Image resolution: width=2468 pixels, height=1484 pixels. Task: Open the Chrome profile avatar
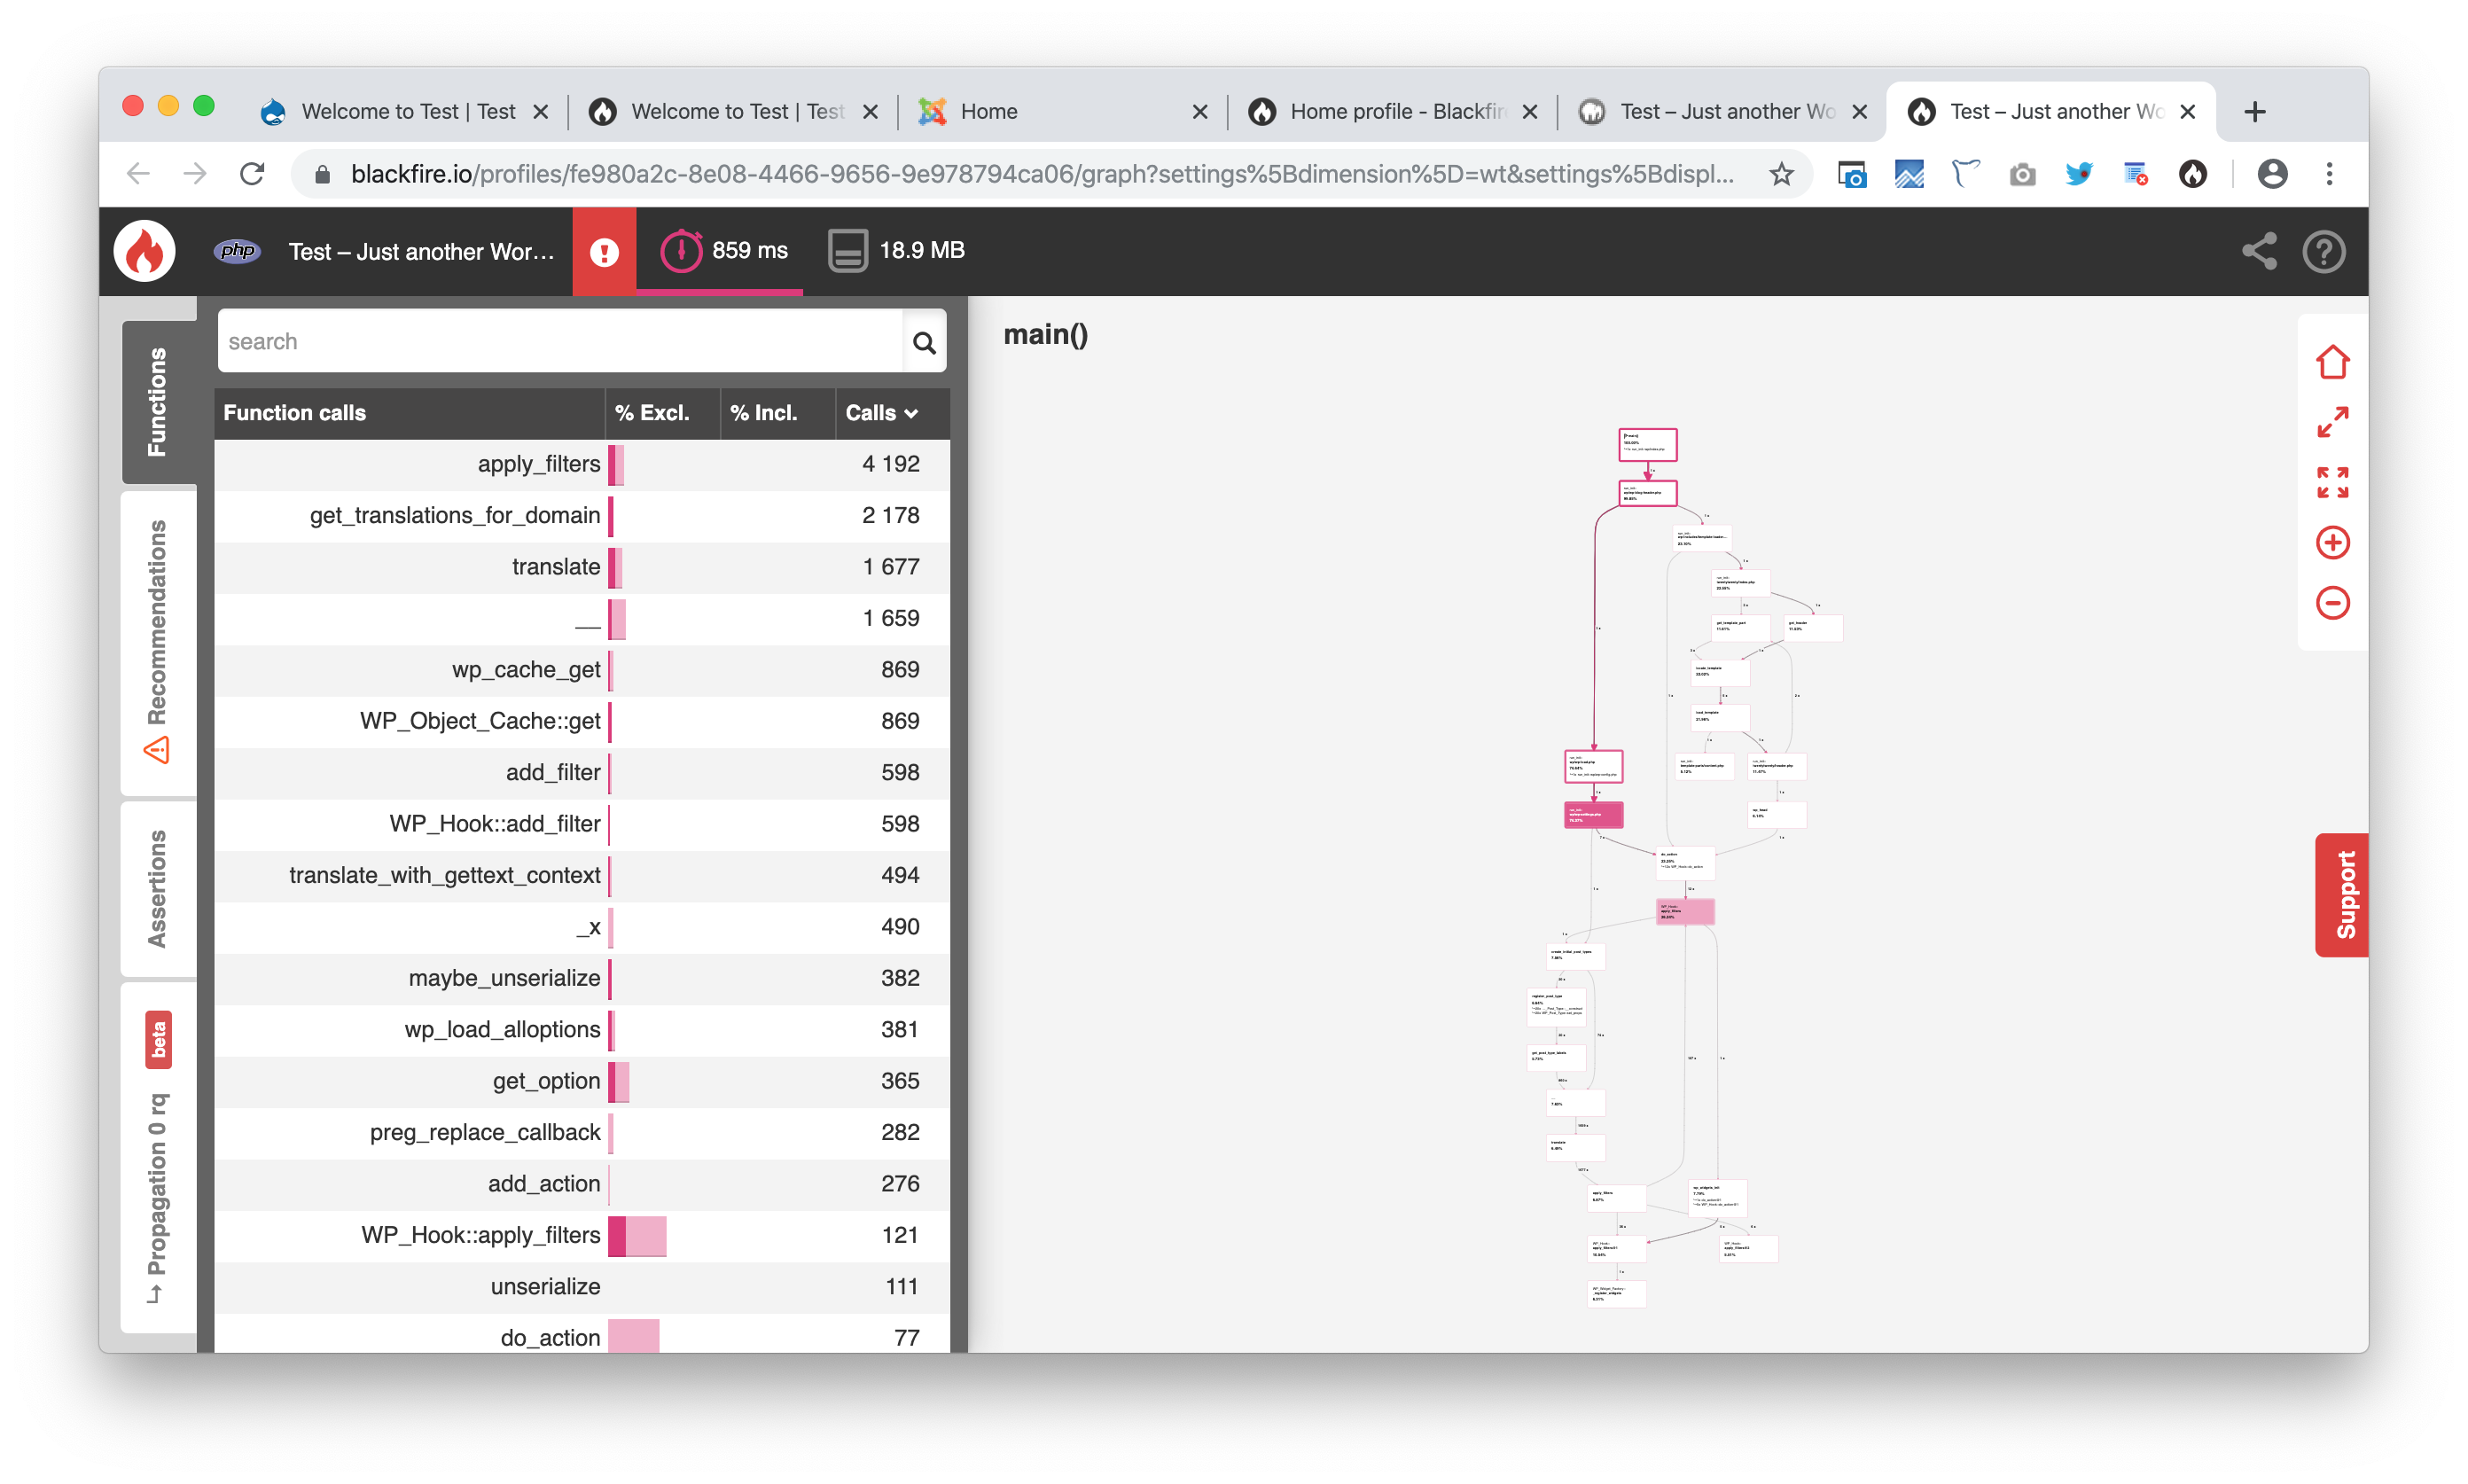pos(2272,174)
